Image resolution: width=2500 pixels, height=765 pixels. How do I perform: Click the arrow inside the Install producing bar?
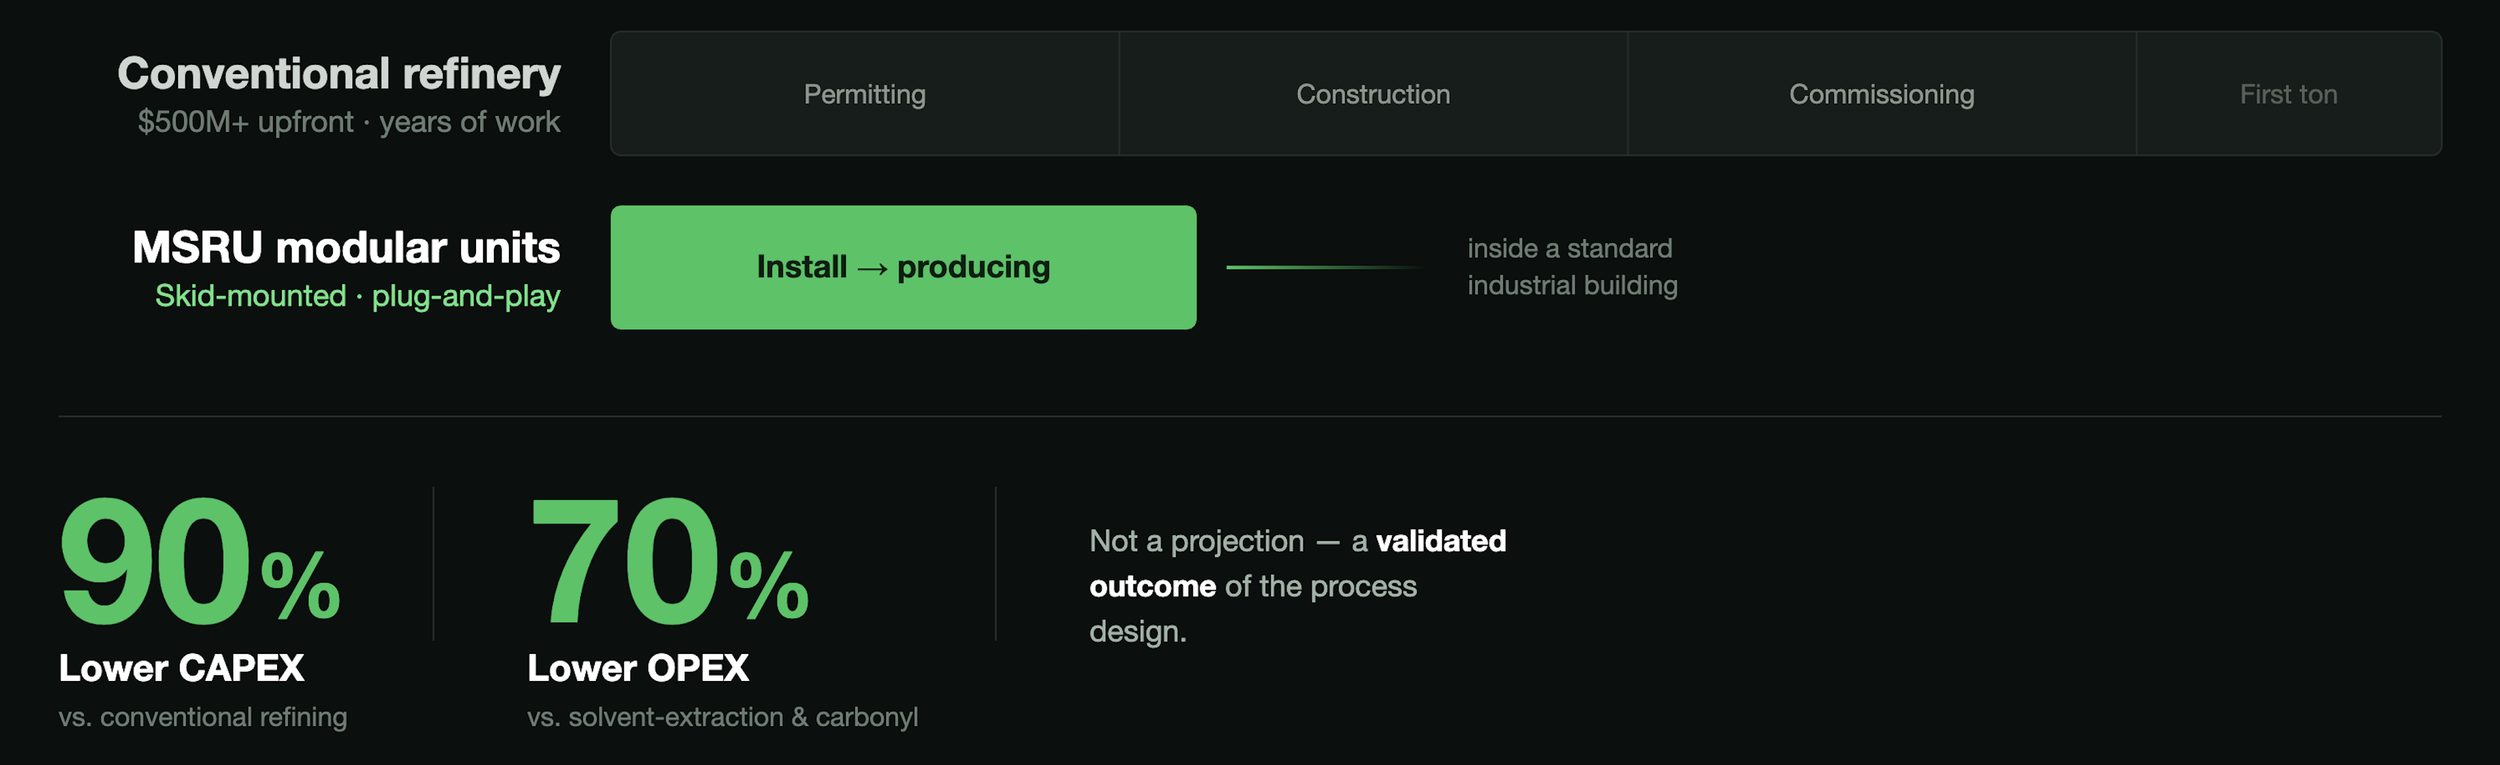[x=872, y=269]
